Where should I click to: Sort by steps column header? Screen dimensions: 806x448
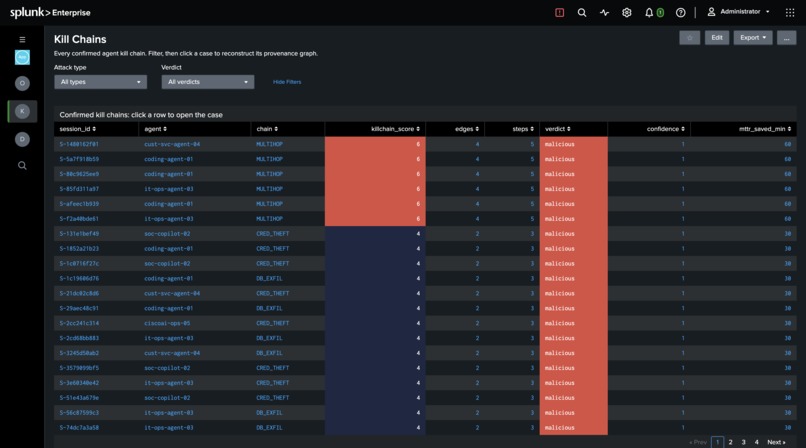[x=523, y=129]
